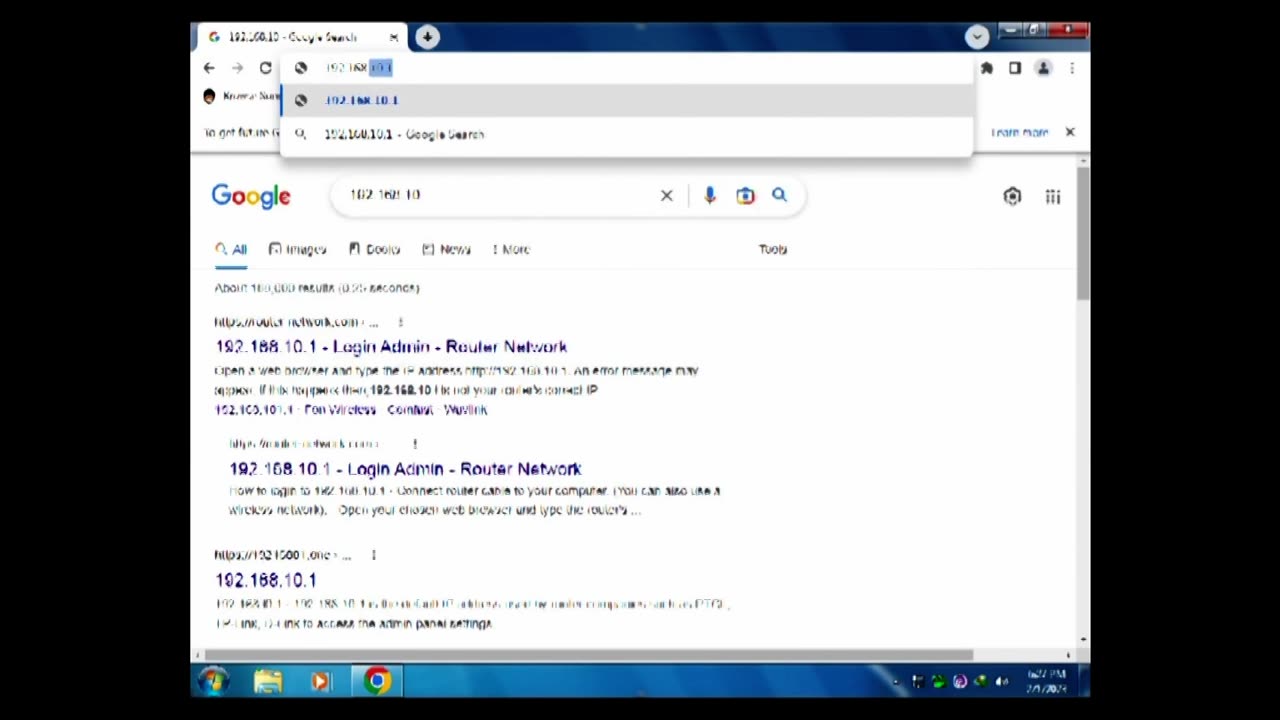Switch to the Images tab
Image resolution: width=1280 pixels, height=720 pixels.
tap(298, 249)
